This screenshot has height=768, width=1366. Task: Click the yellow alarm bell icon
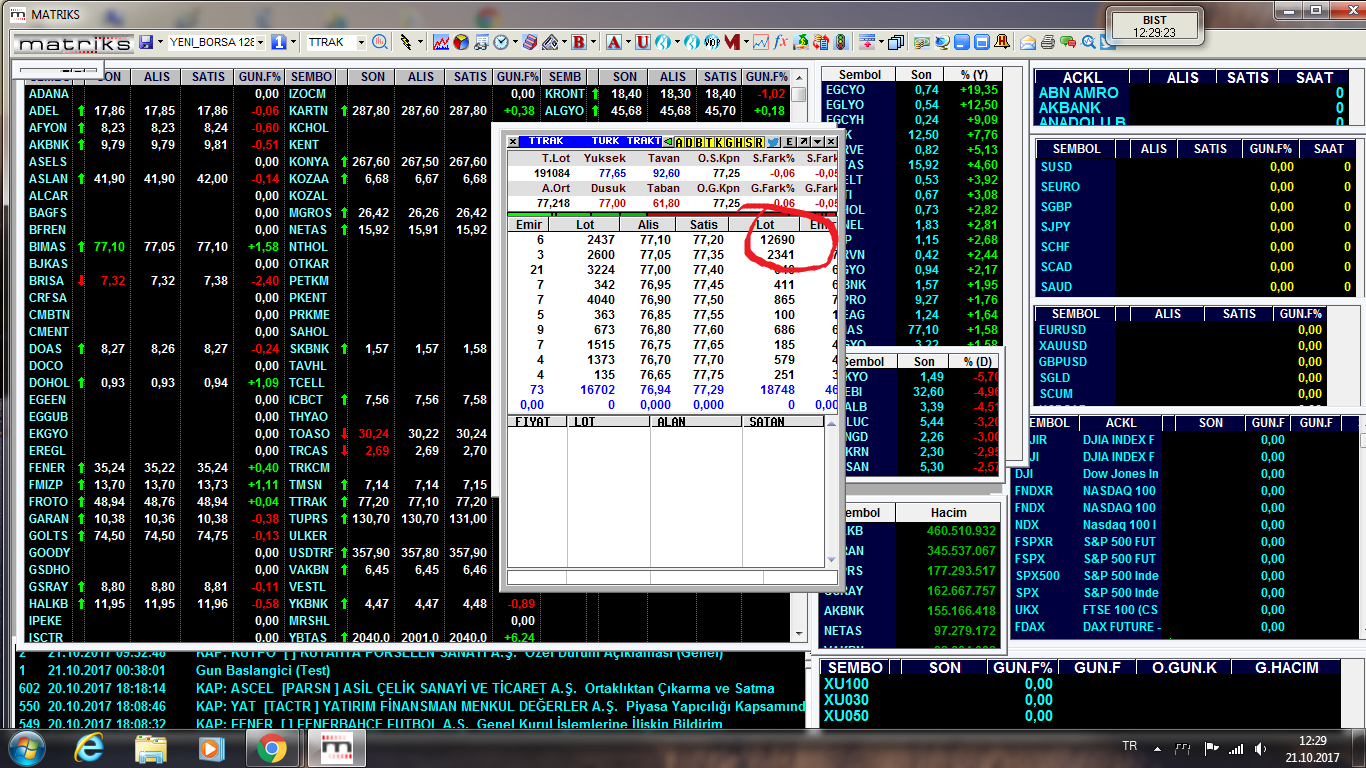tap(1001, 42)
